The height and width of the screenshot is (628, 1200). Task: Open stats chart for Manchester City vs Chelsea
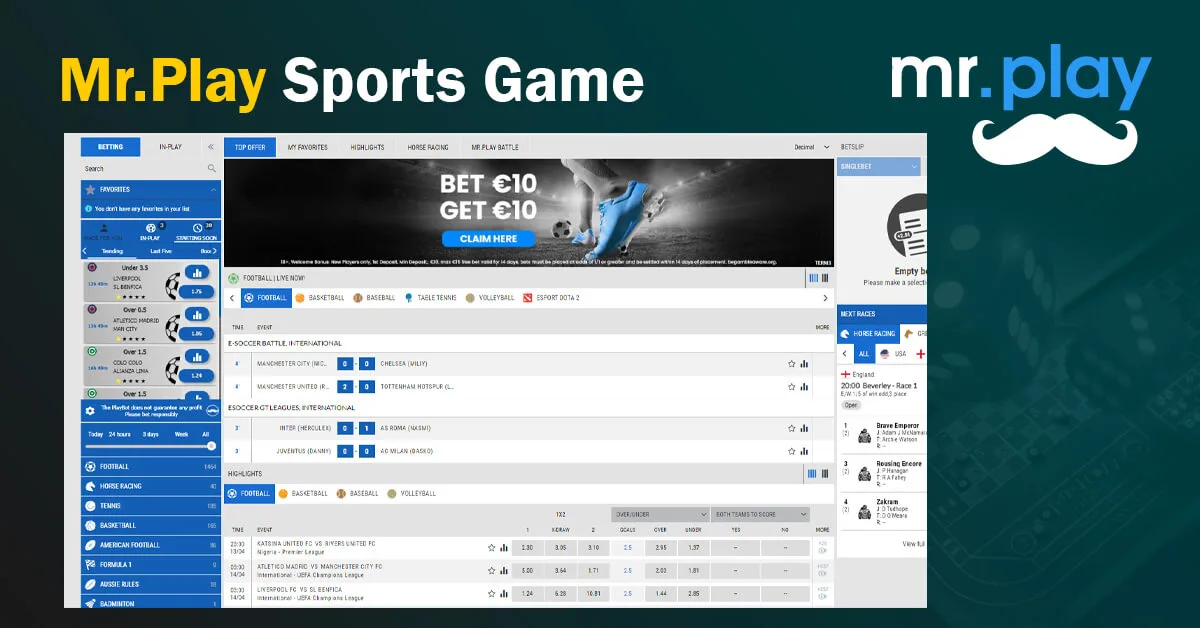[803, 364]
